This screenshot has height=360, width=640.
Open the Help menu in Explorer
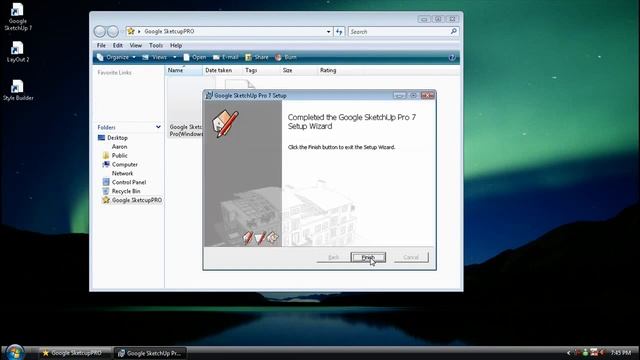tap(176, 45)
